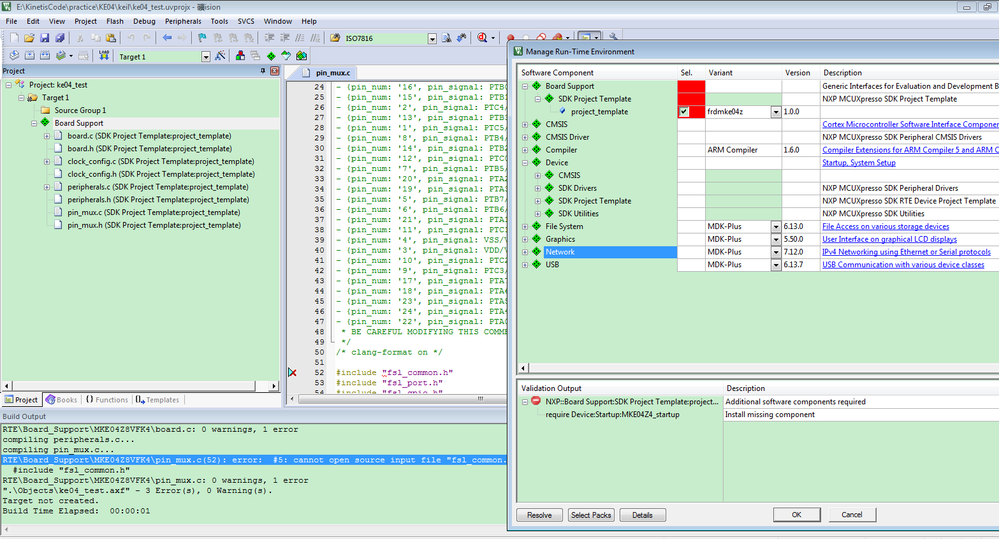This screenshot has height=539, width=999.
Task: Click the error marker at line 52
Action: tap(292, 372)
